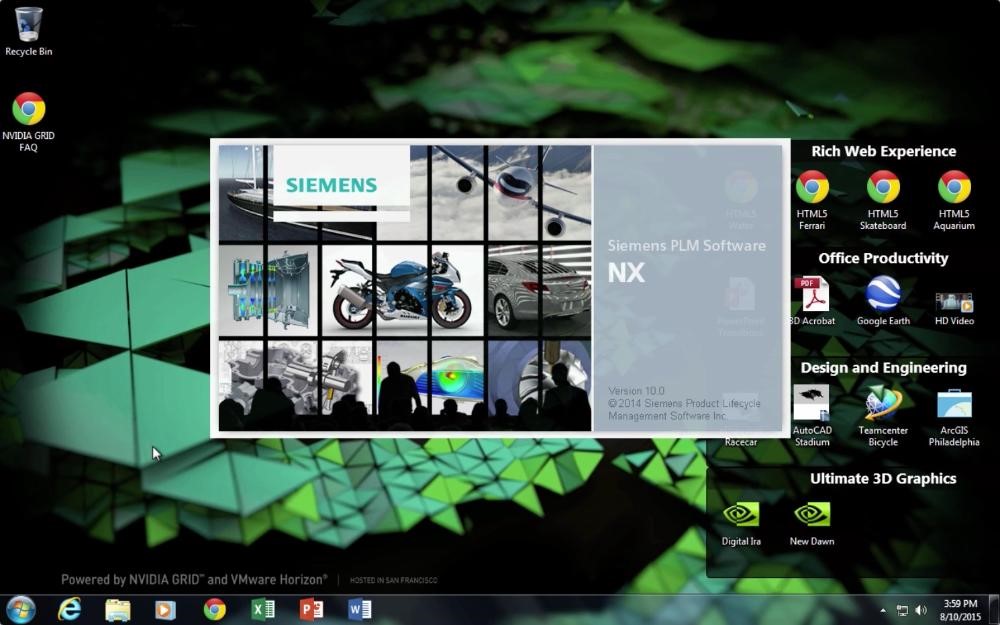Open Windows Media Player from taskbar
The height and width of the screenshot is (625, 1000).
tap(165, 610)
